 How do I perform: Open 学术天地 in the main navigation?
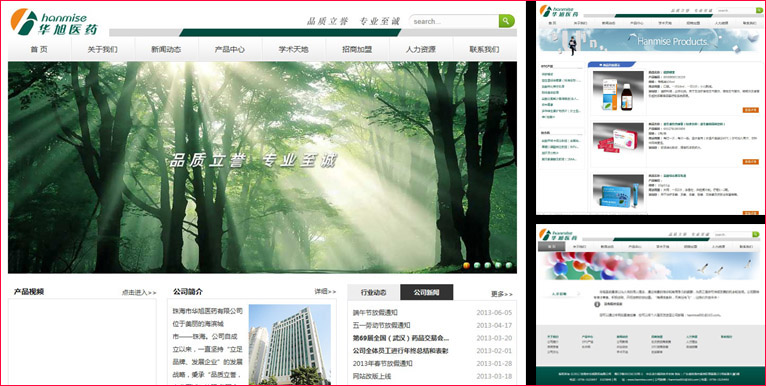294,49
